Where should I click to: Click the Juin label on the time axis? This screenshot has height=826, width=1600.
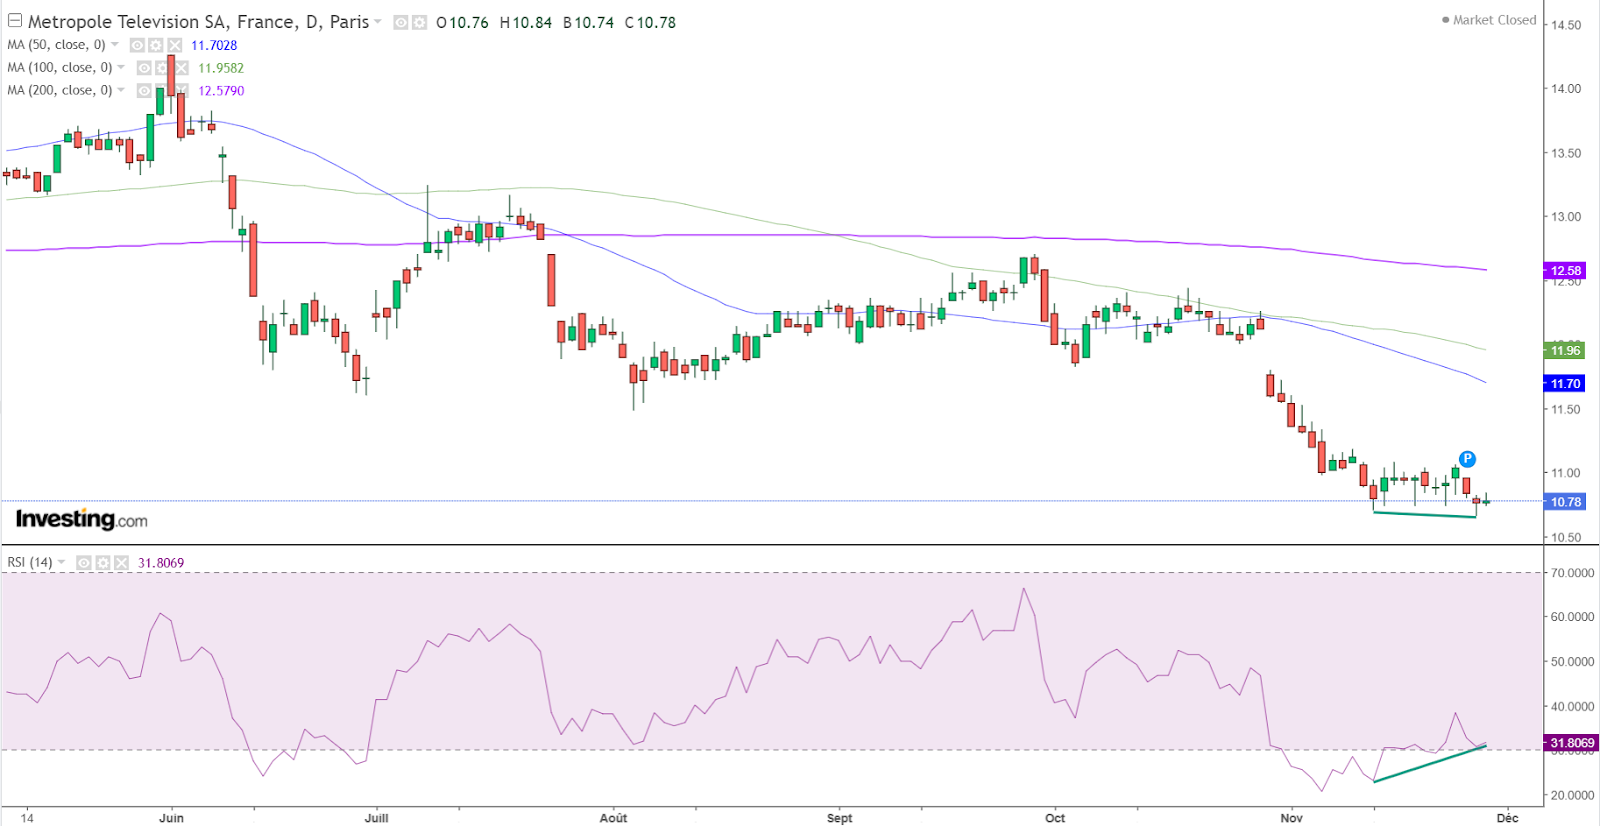point(171,818)
